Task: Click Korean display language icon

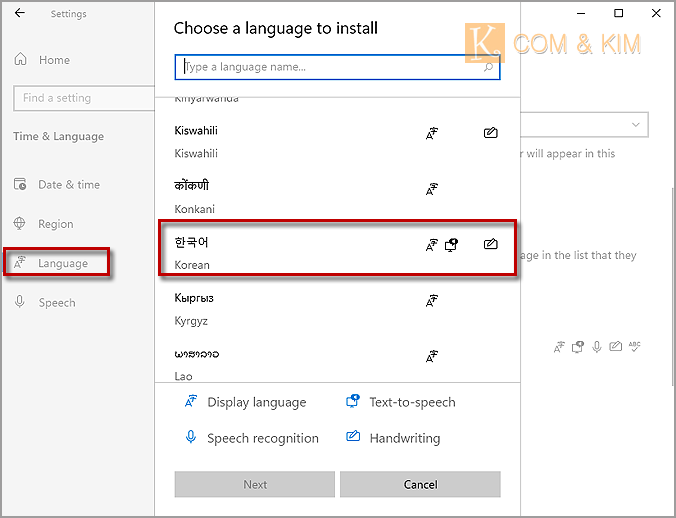Action: [432, 245]
